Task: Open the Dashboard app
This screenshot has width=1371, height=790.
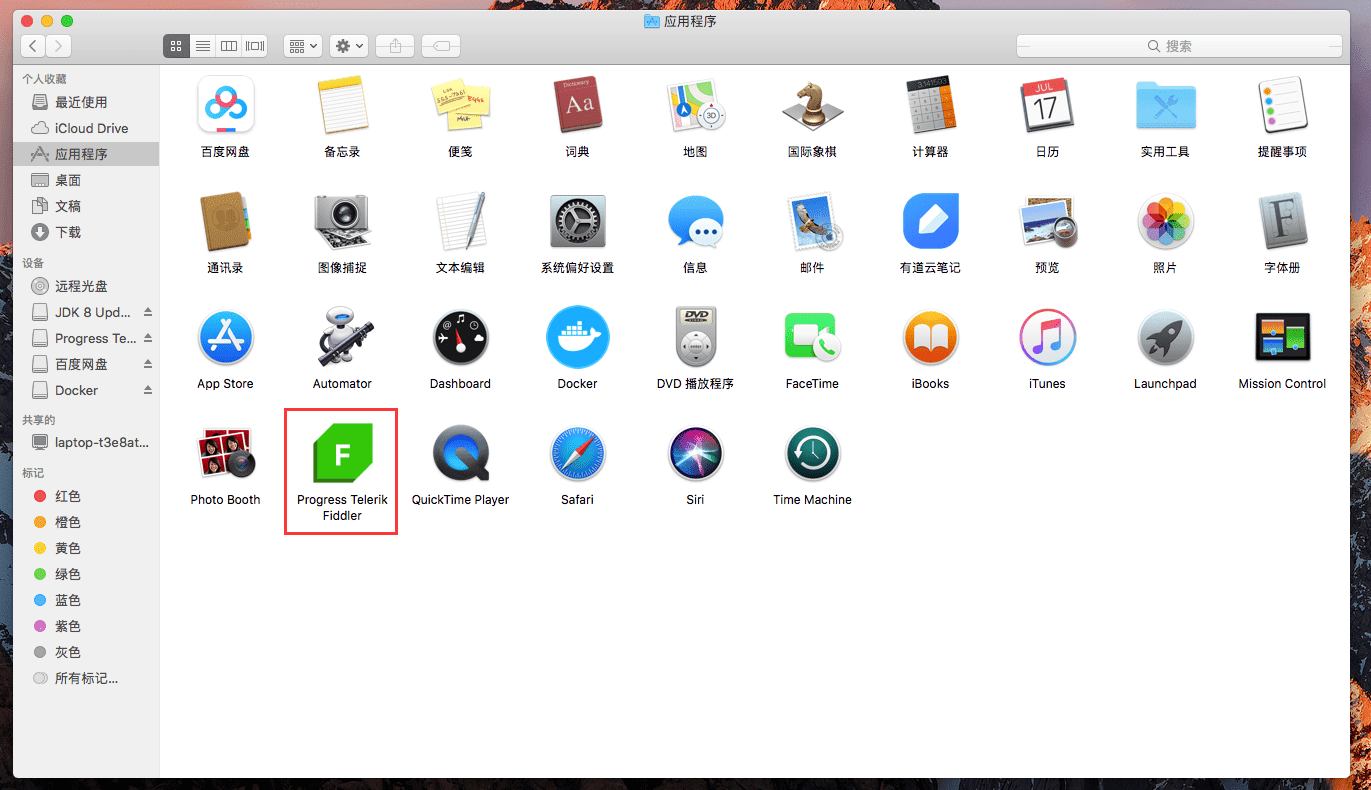Action: 460,337
